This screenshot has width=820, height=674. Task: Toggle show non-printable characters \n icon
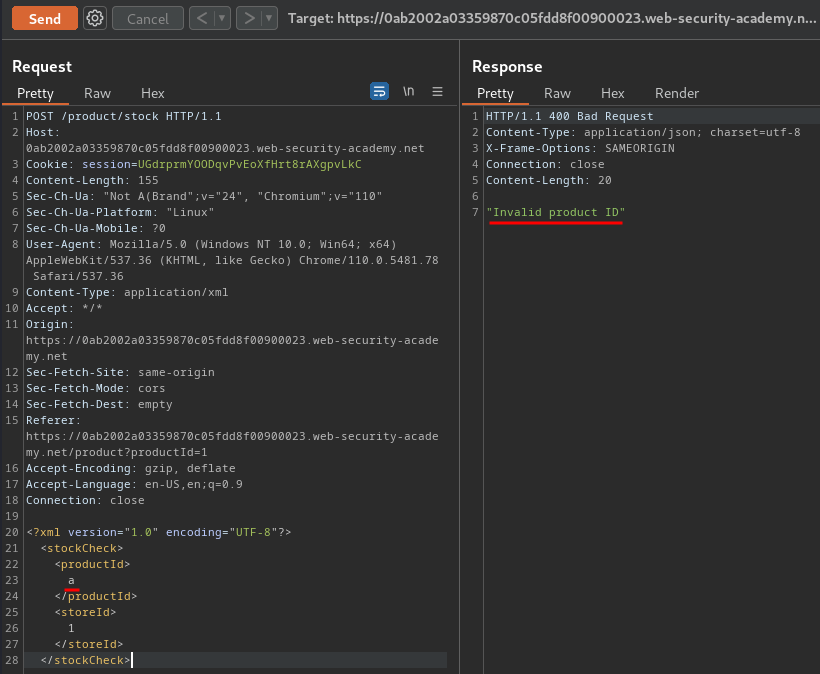pos(408,92)
